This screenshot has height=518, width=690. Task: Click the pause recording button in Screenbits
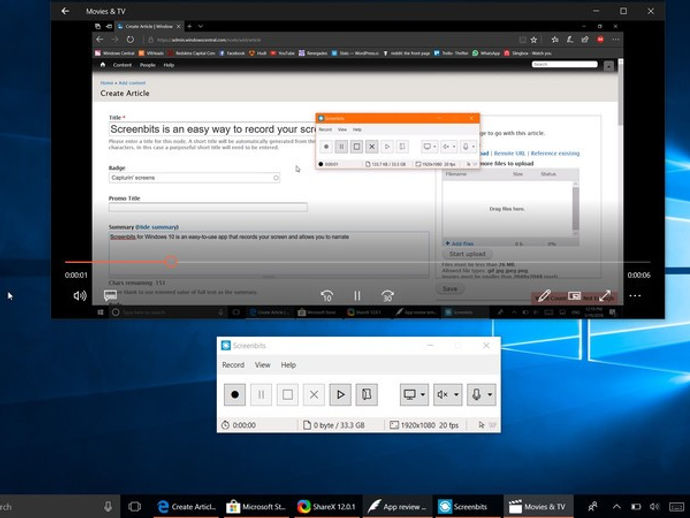[261, 394]
